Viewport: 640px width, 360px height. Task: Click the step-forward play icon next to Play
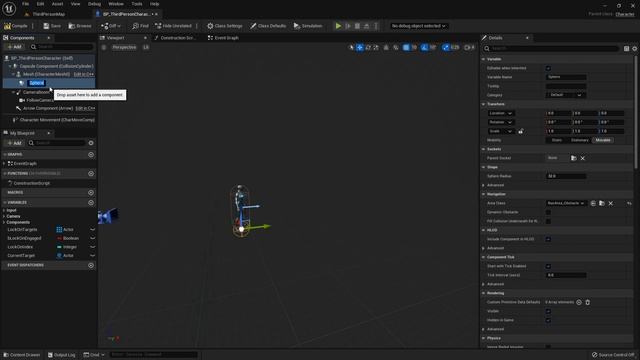pos(348,26)
